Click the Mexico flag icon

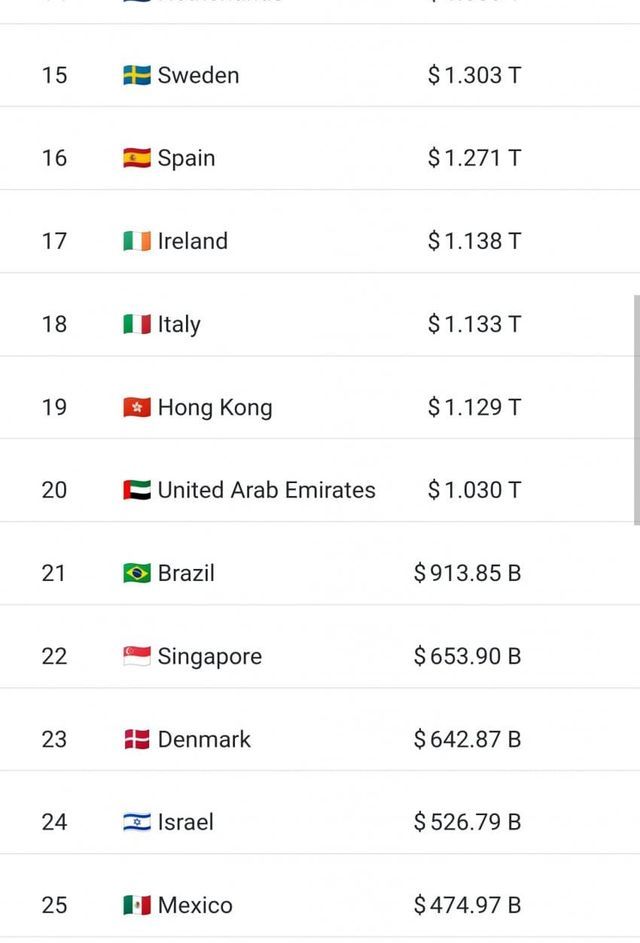coord(137,905)
